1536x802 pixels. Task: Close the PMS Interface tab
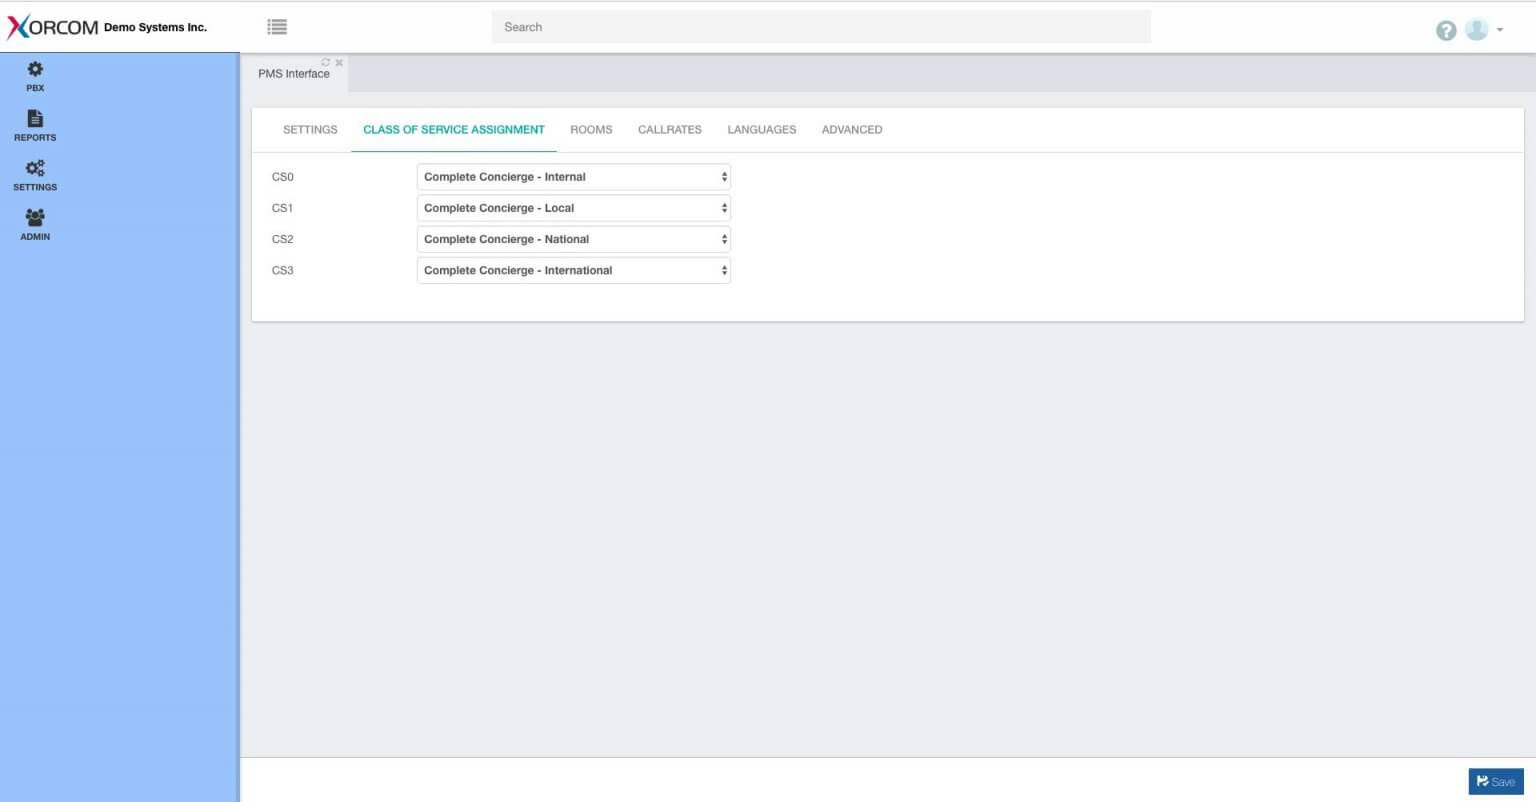click(x=339, y=62)
